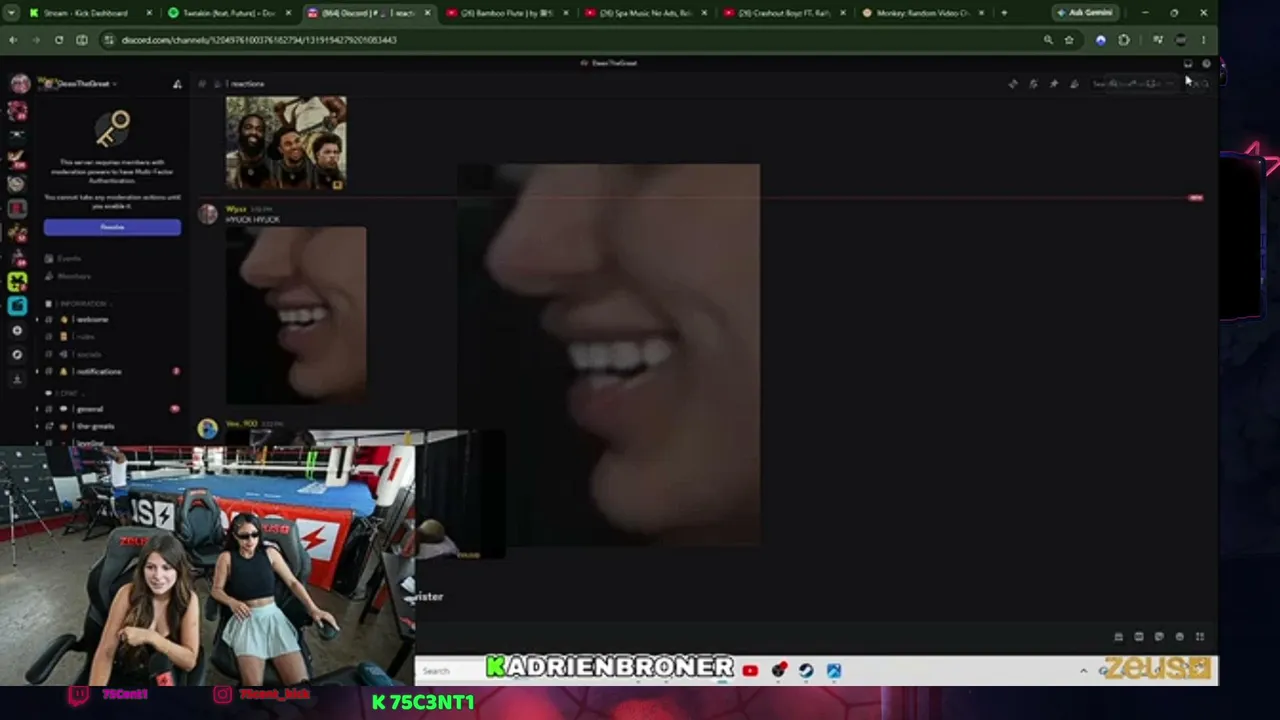Open the three-men group photo attachment
The width and height of the screenshot is (1280, 720).
click(x=286, y=142)
